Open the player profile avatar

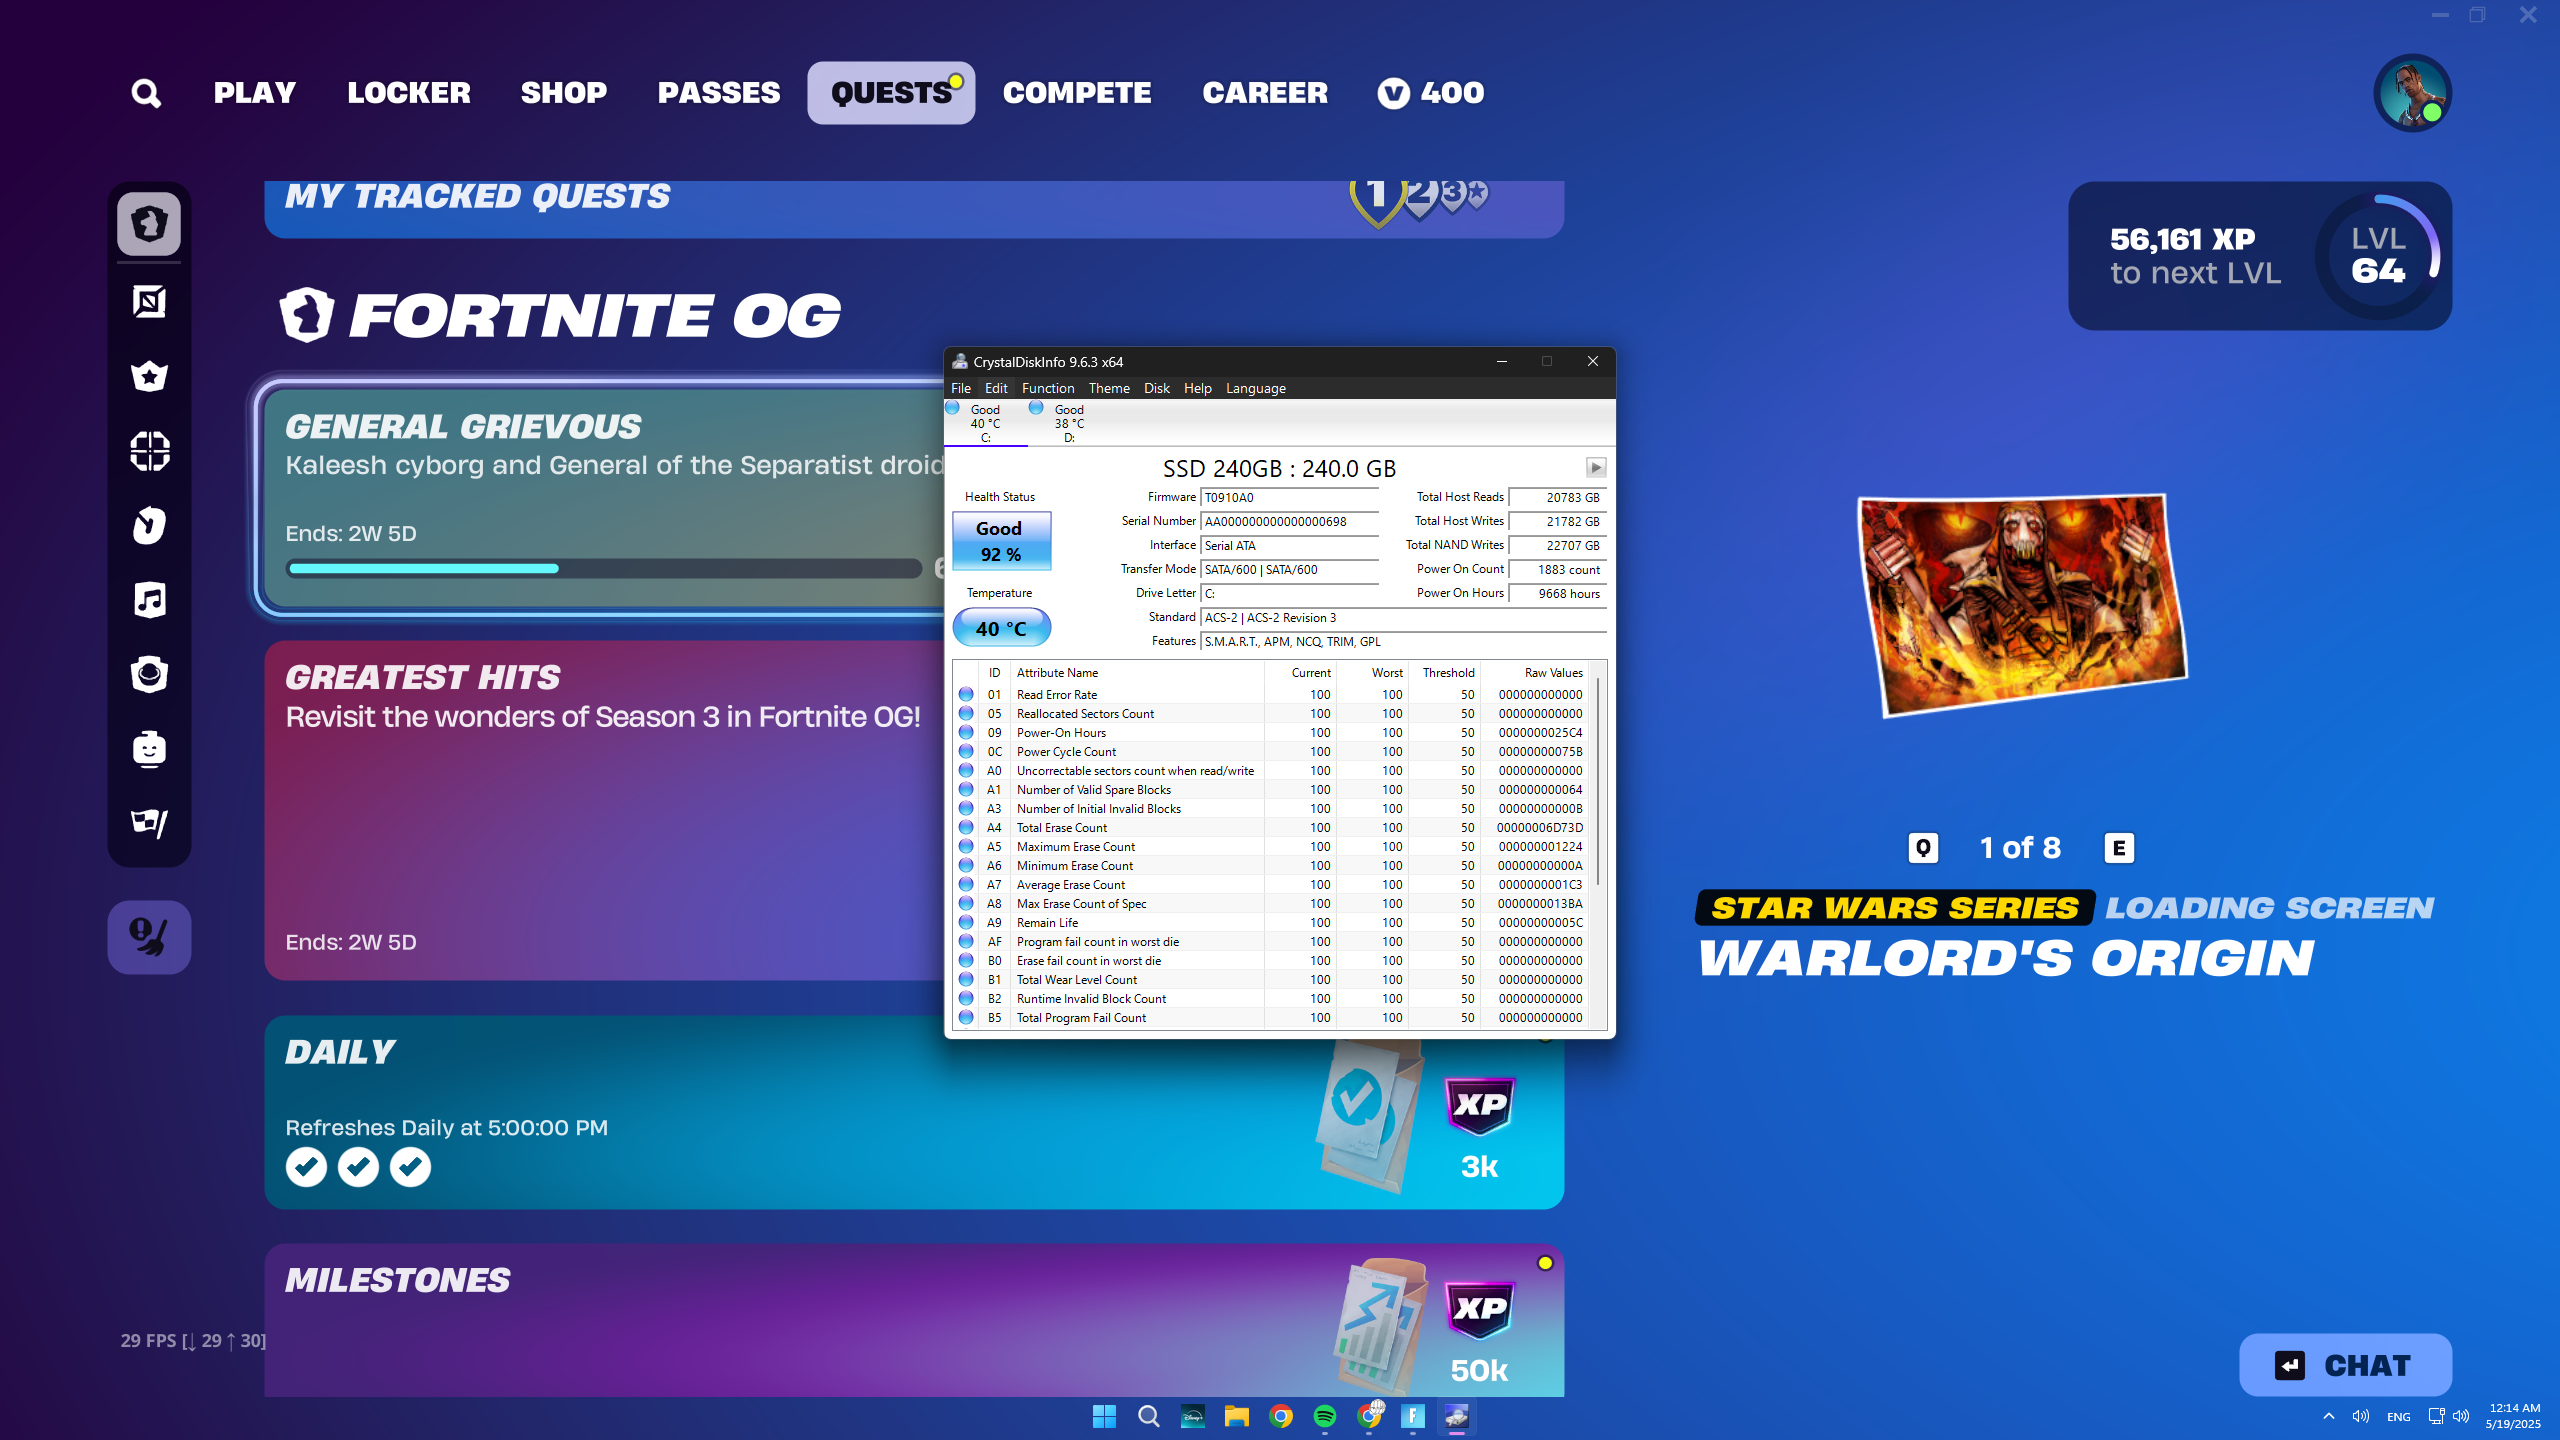click(2412, 93)
